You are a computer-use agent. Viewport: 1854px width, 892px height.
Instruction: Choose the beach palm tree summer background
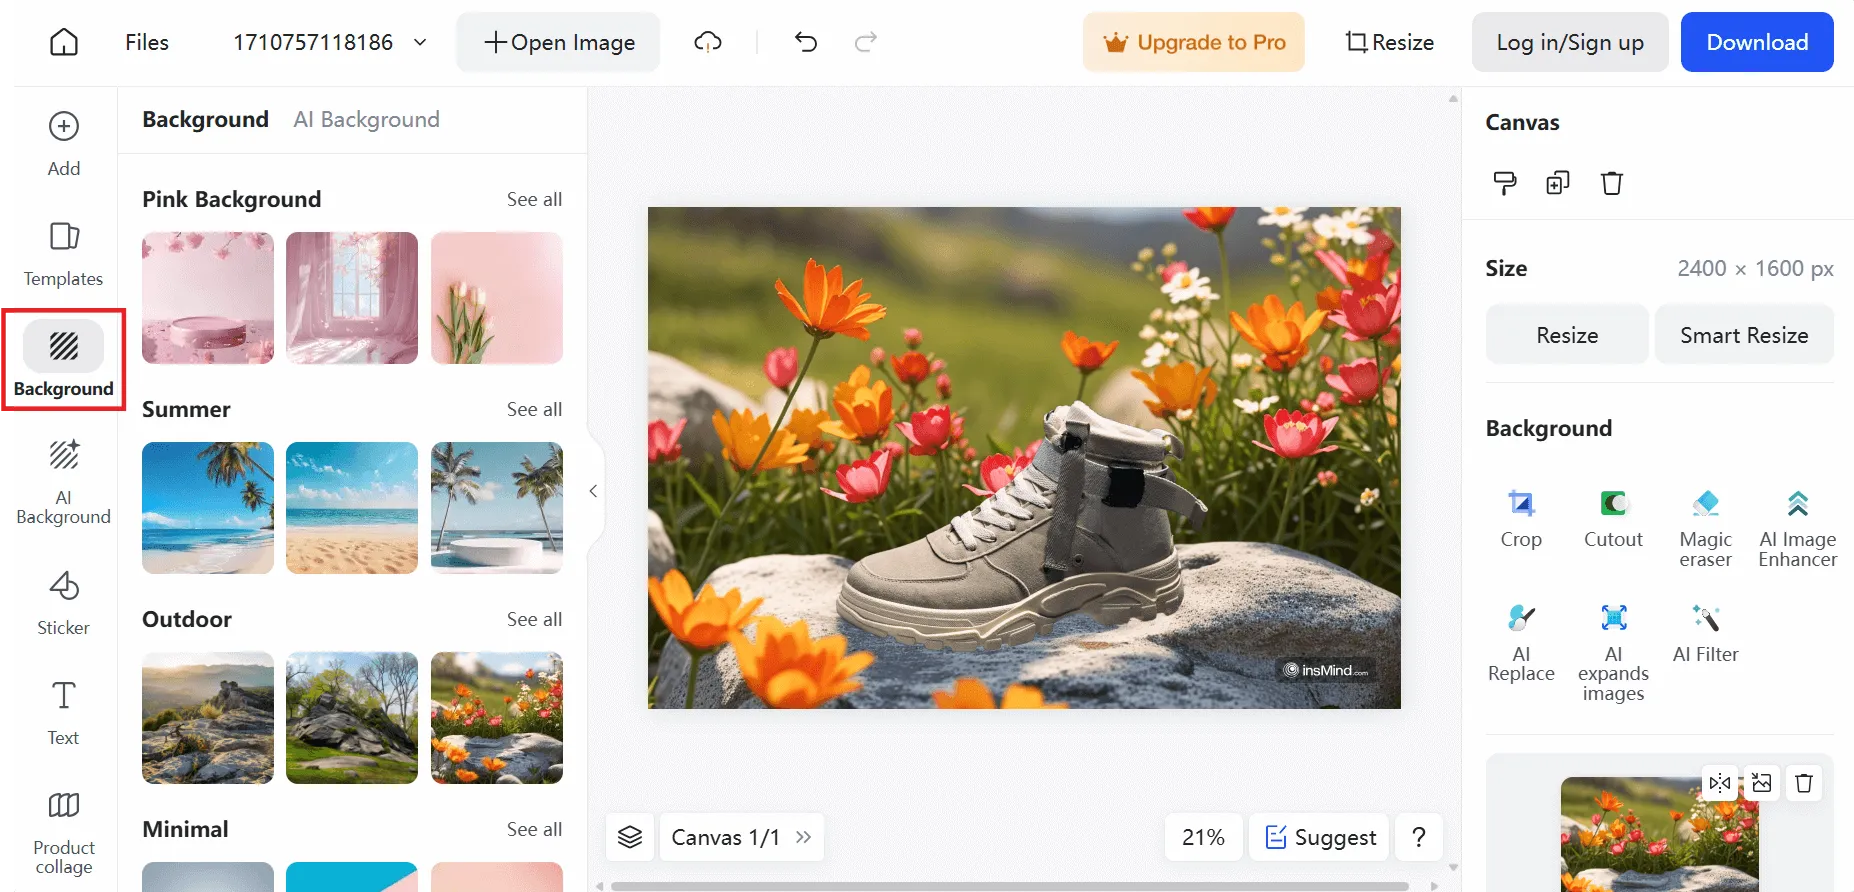click(208, 508)
